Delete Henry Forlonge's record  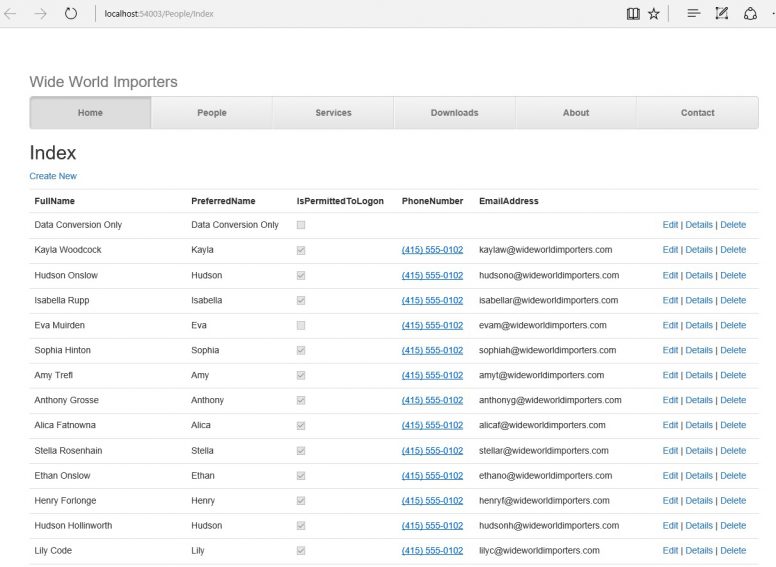tap(733, 501)
